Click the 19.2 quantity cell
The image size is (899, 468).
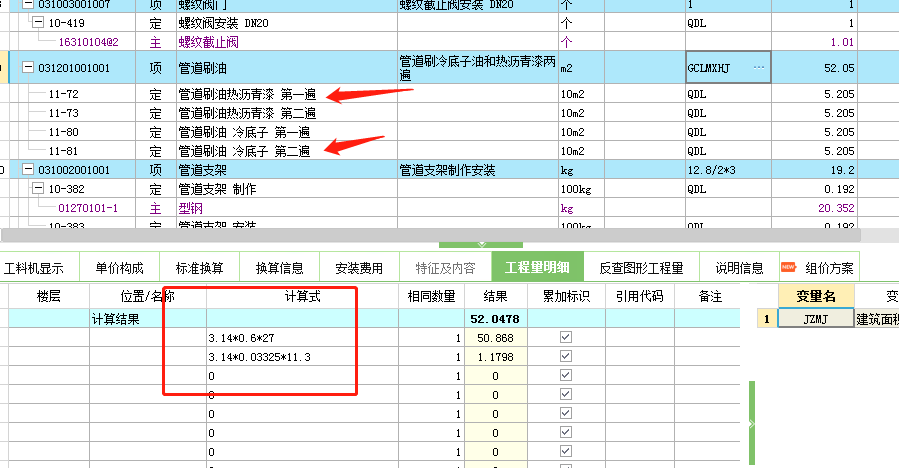pyautogui.click(x=814, y=170)
